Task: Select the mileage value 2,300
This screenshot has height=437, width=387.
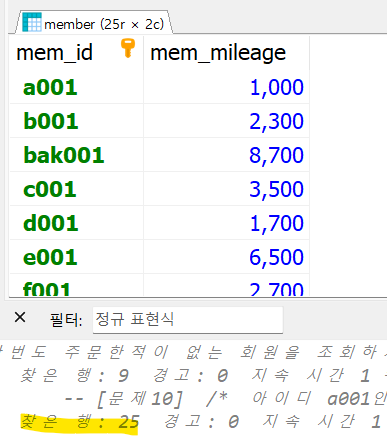Action: [x=226, y=121]
